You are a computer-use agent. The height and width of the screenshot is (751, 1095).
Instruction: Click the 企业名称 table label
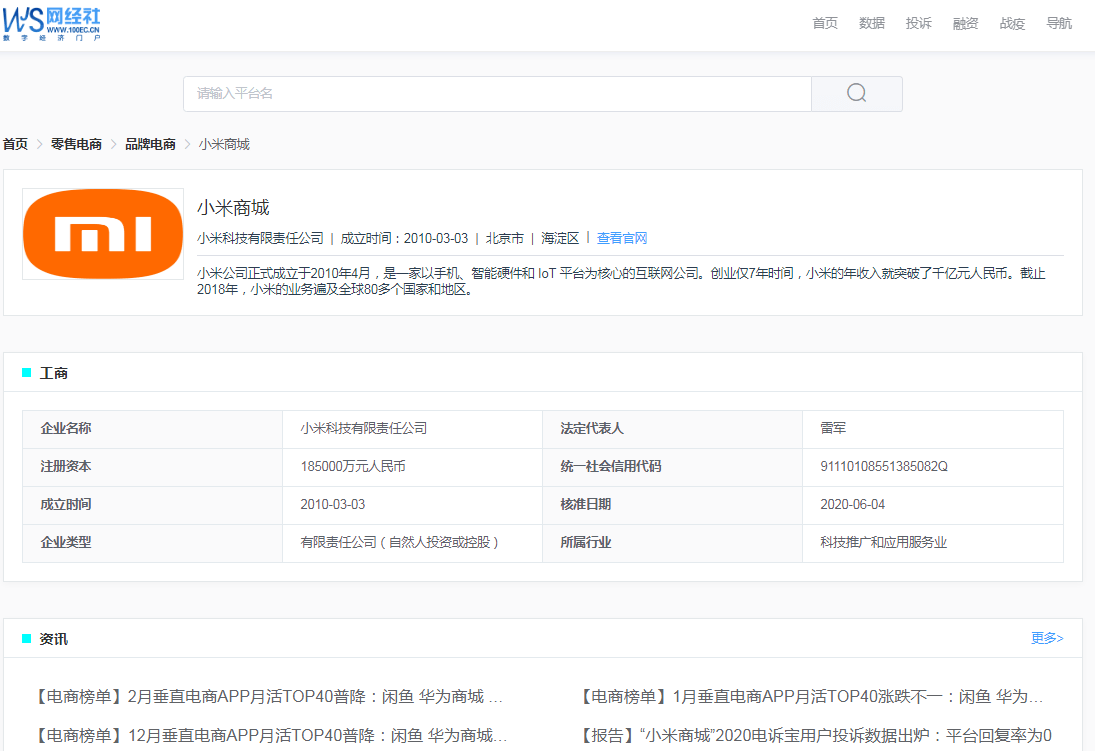pos(66,428)
